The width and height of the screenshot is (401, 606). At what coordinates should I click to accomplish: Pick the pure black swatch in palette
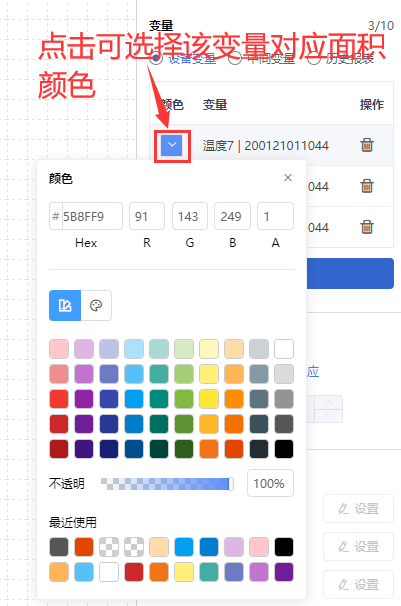coord(284,449)
